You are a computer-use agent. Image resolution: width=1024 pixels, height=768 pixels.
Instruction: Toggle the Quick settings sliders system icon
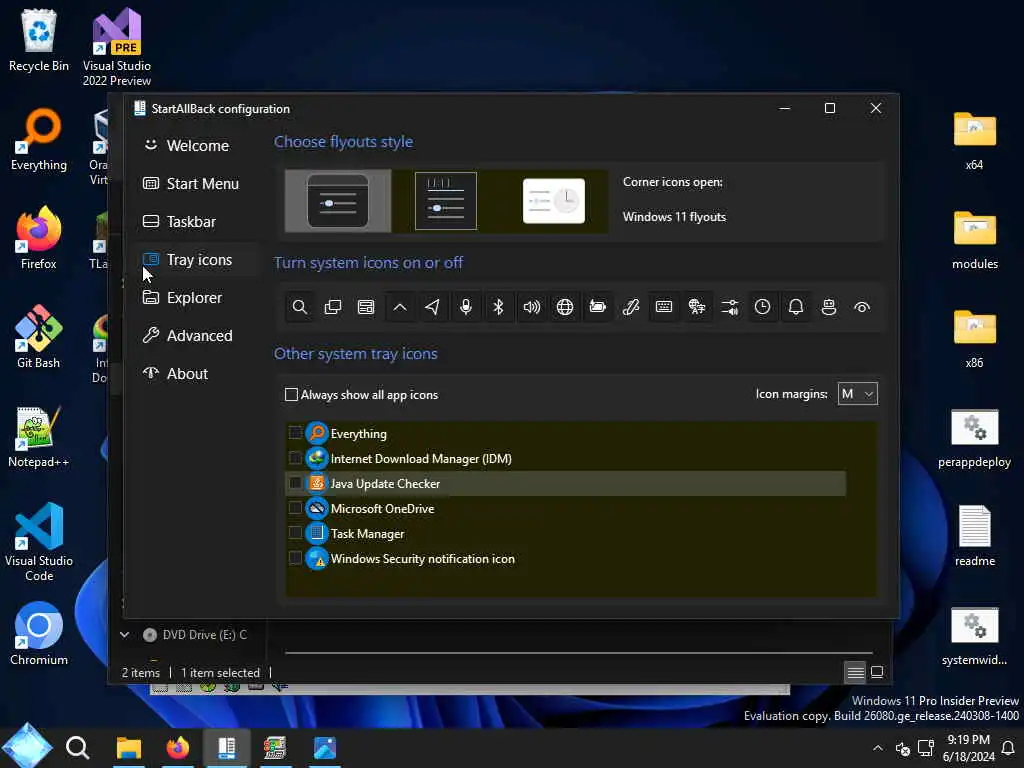(x=730, y=307)
